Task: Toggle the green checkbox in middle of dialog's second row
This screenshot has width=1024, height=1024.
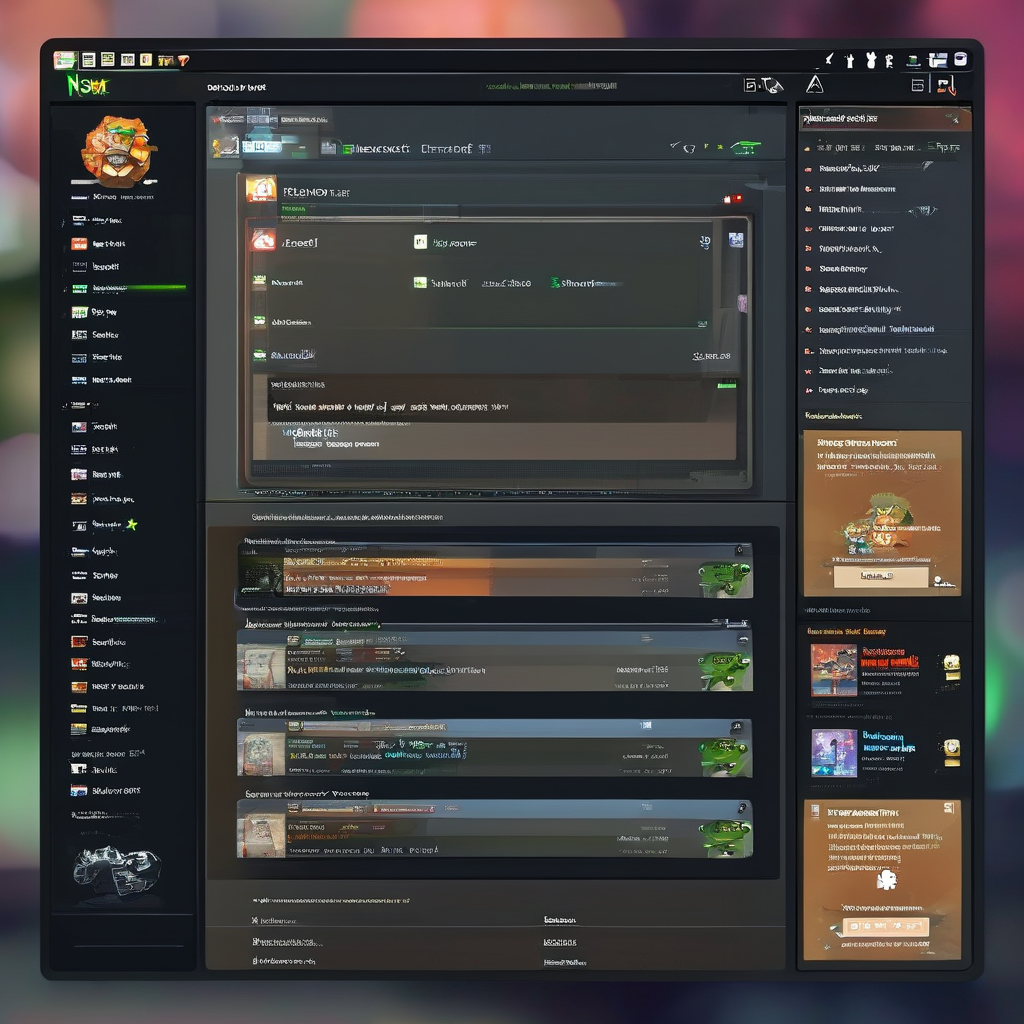Action: click(555, 283)
